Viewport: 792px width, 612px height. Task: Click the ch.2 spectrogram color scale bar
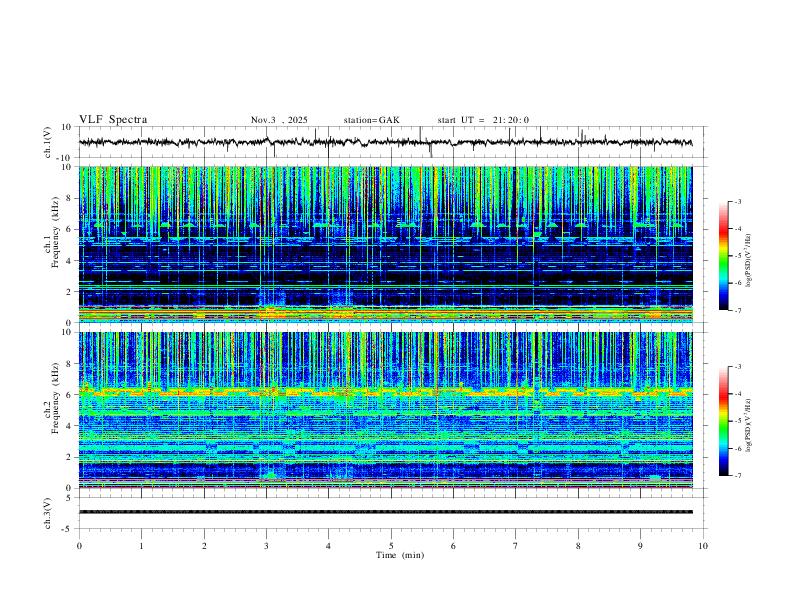click(723, 421)
